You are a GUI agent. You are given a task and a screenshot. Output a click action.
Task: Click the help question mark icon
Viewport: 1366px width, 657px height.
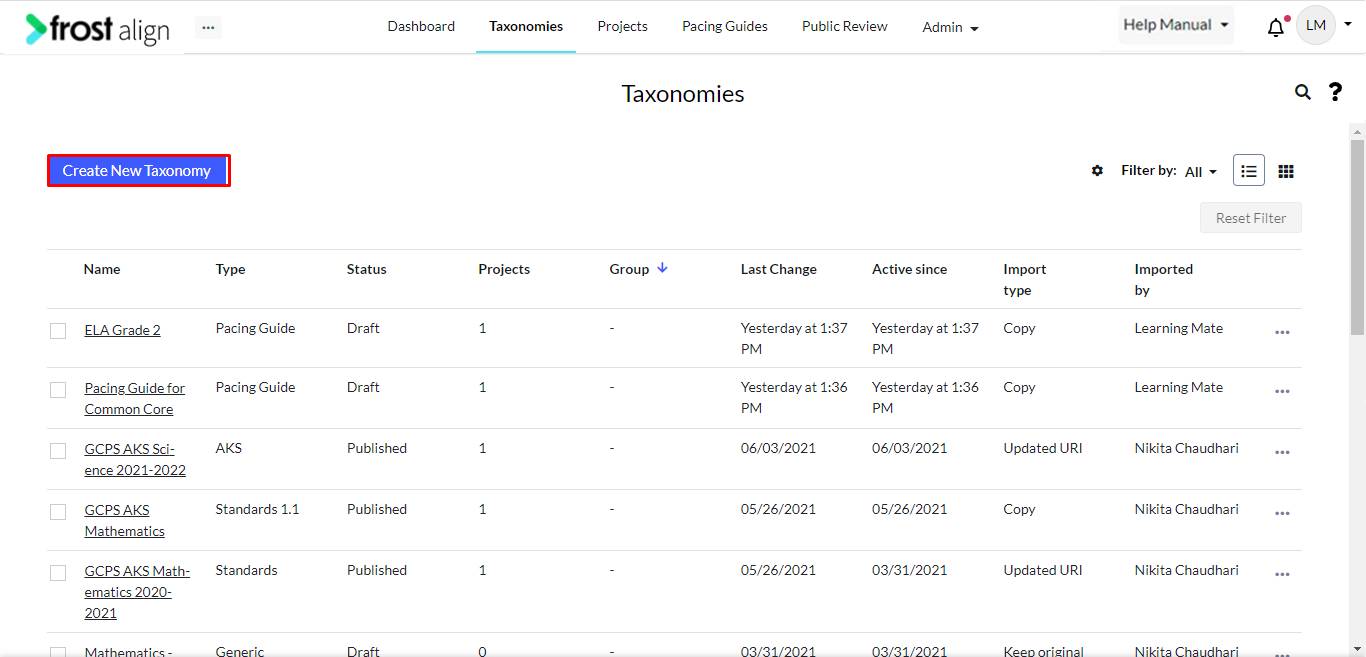click(1335, 92)
